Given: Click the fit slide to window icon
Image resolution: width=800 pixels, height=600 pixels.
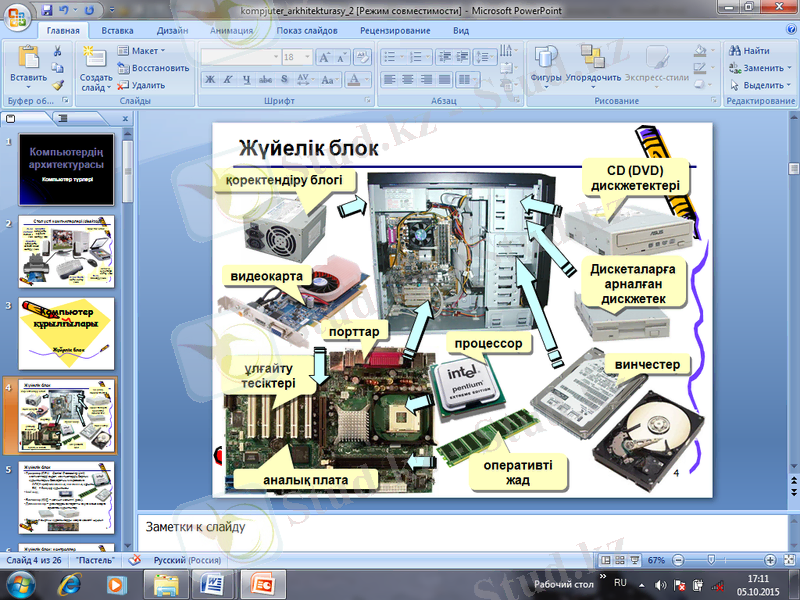Looking at the screenshot, I should click(787, 560).
